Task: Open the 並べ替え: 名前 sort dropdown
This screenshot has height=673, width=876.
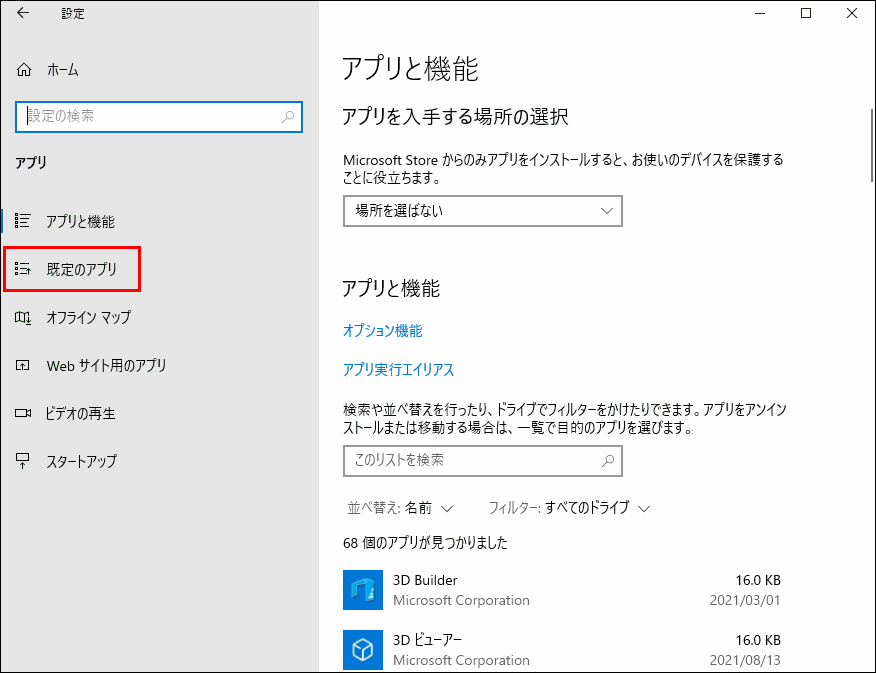Action: pos(400,508)
